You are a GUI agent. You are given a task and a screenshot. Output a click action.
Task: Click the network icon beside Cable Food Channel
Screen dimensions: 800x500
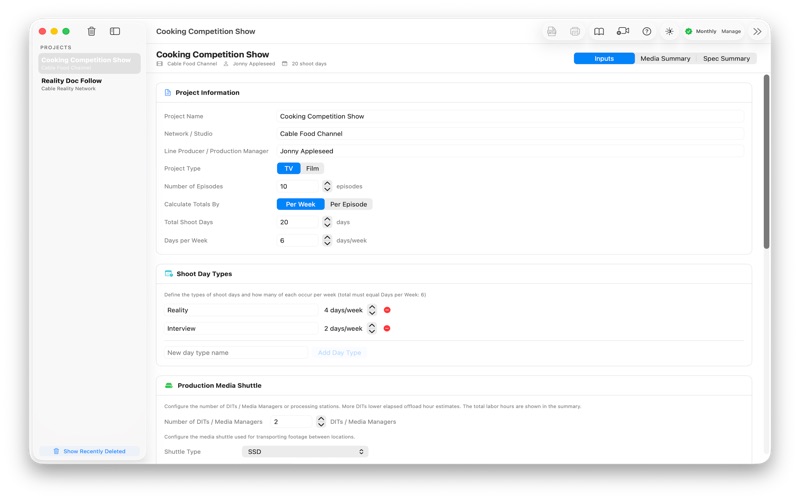160,64
